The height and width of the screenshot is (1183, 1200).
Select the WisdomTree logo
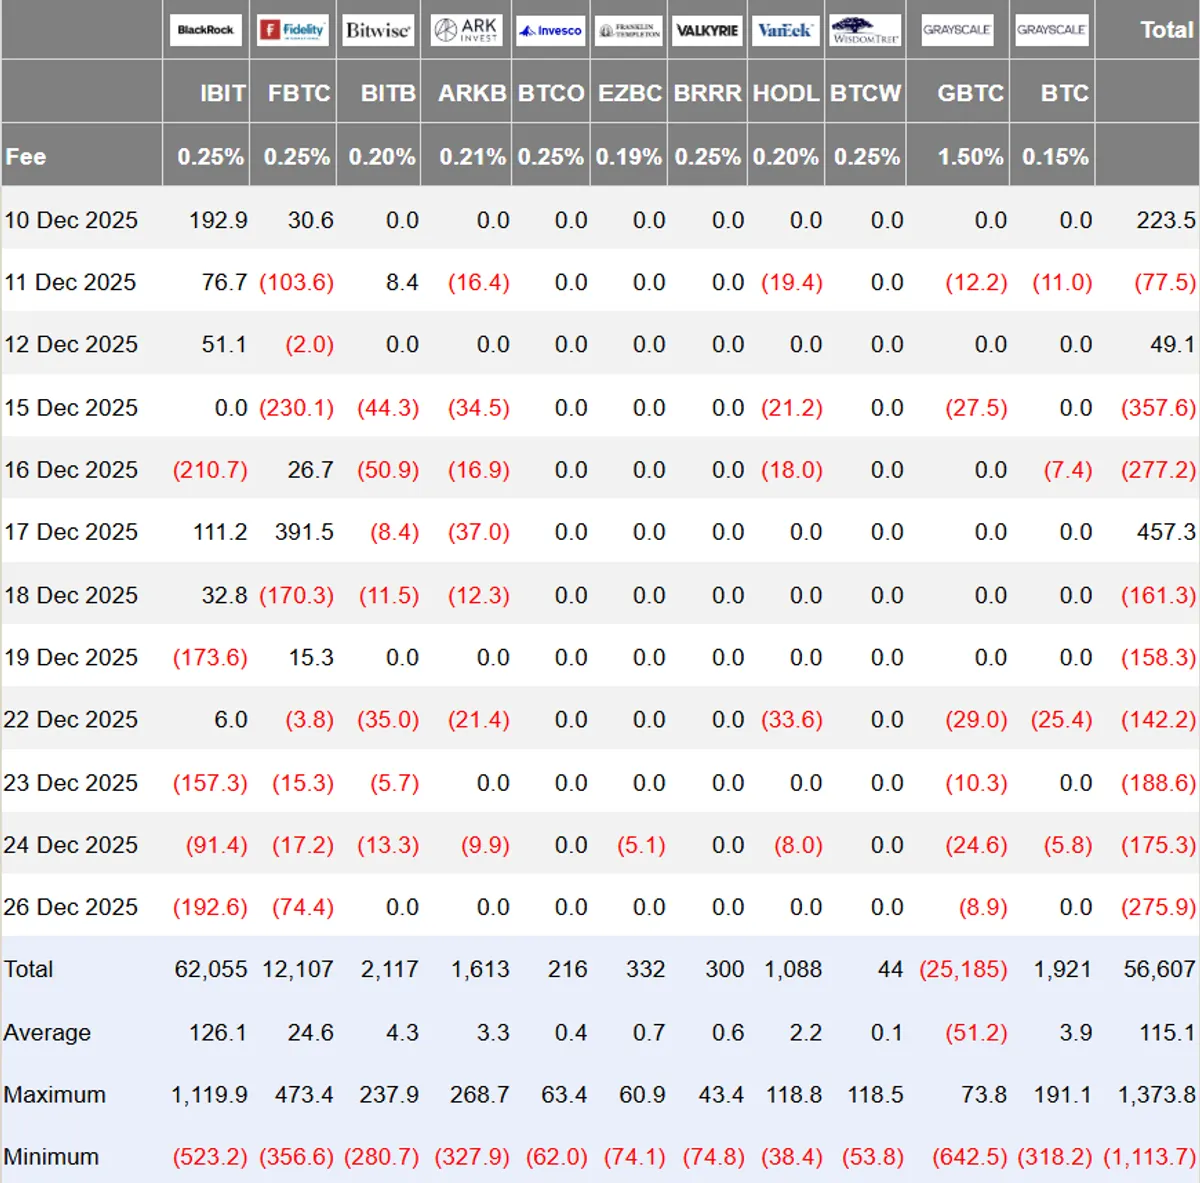(866, 30)
